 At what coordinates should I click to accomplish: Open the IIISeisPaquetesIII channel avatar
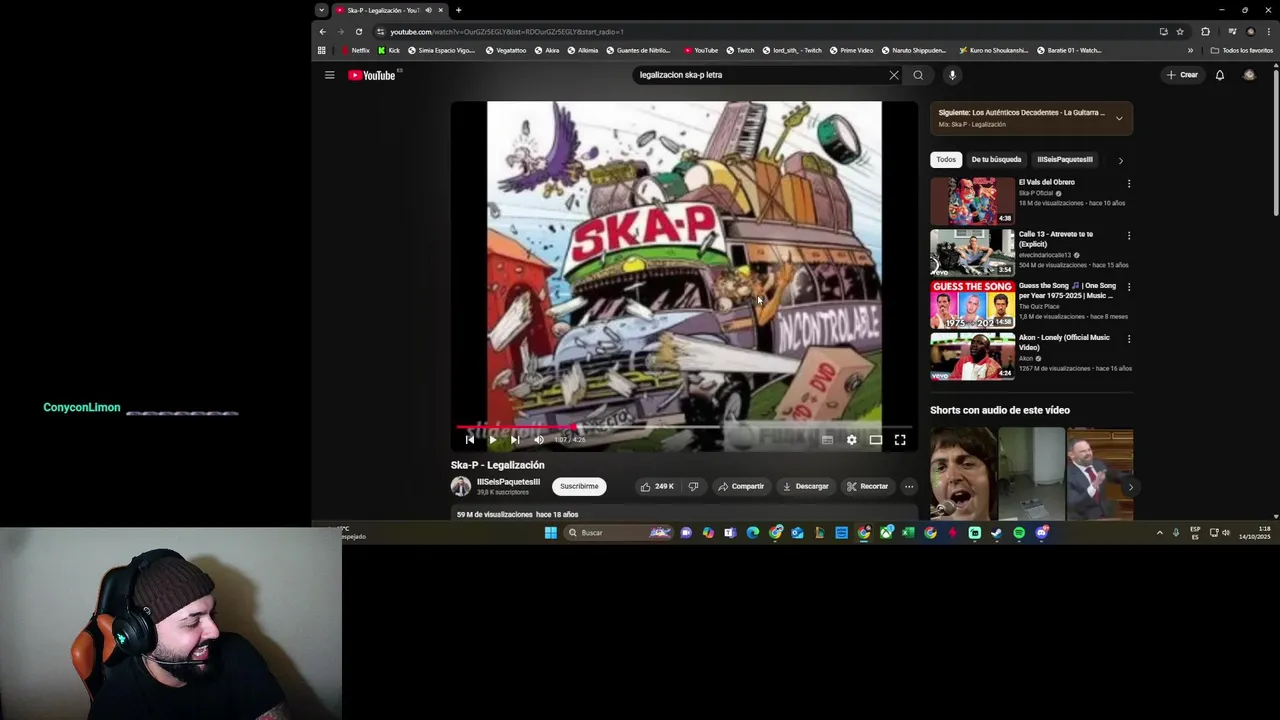(x=461, y=487)
